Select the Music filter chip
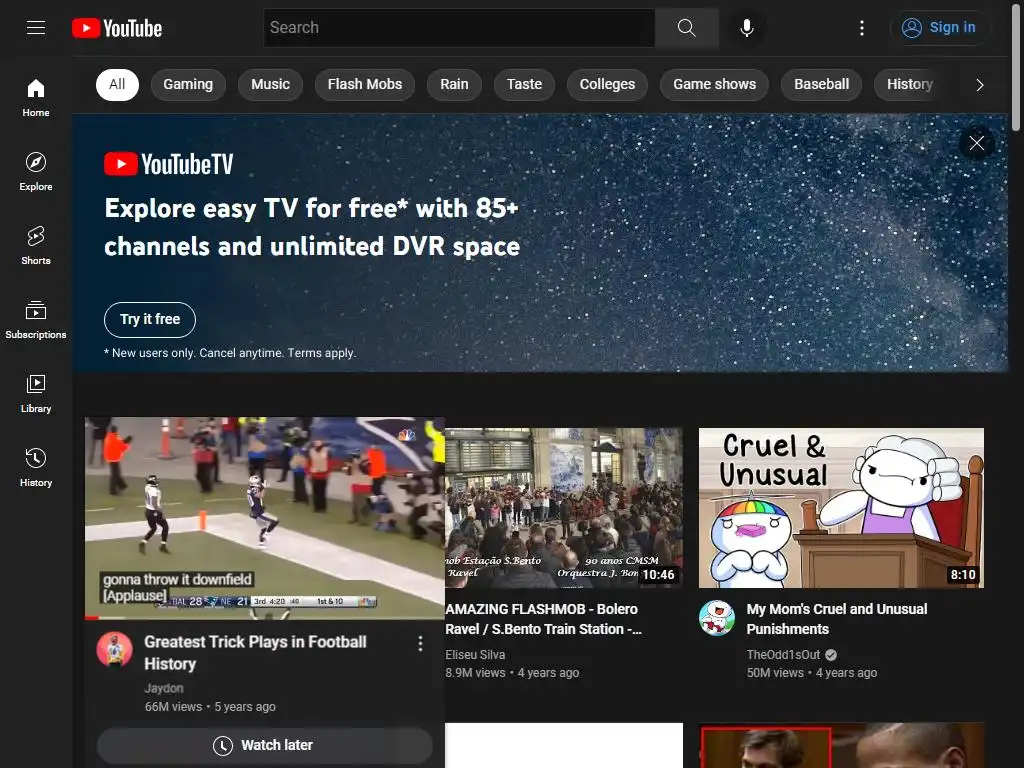The width and height of the screenshot is (1024, 768). point(270,84)
